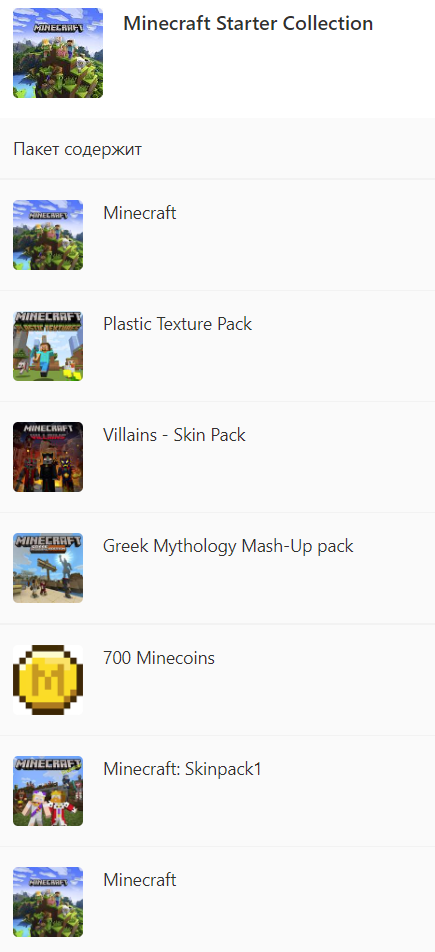435x952 pixels.
Task: Click the Minecraft Starter Collection cover image
Action: [x=58, y=53]
